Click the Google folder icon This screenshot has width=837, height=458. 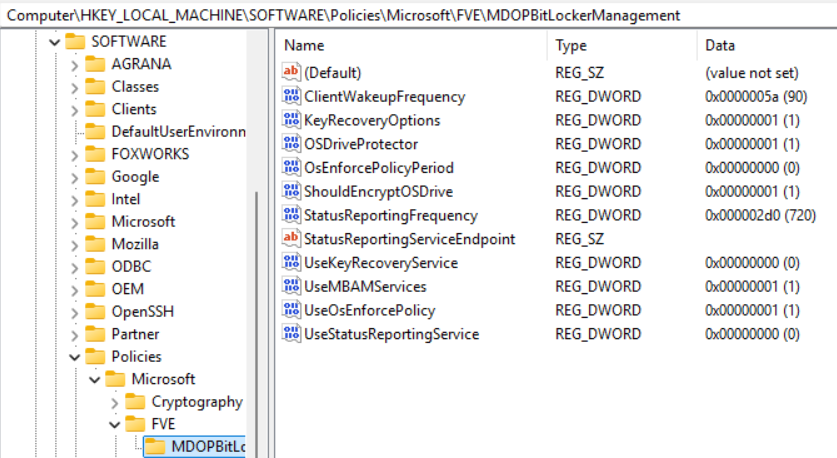[96, 177]
